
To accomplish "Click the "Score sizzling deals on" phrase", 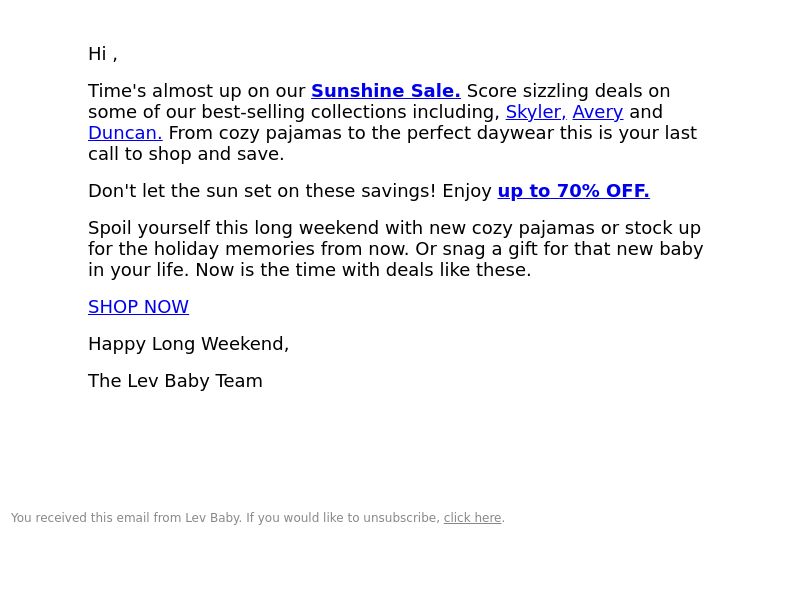I will [x=568, y=91].
